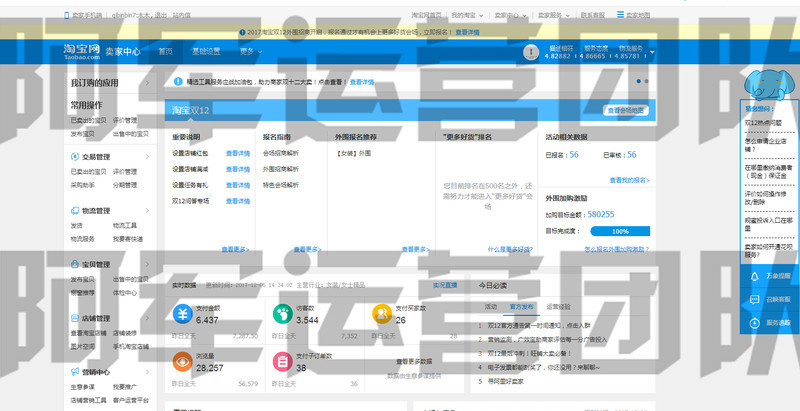
Task: Open 查看详情 link next to 双12问答专场
Action: pyautogui.click(x=238, y=201)
